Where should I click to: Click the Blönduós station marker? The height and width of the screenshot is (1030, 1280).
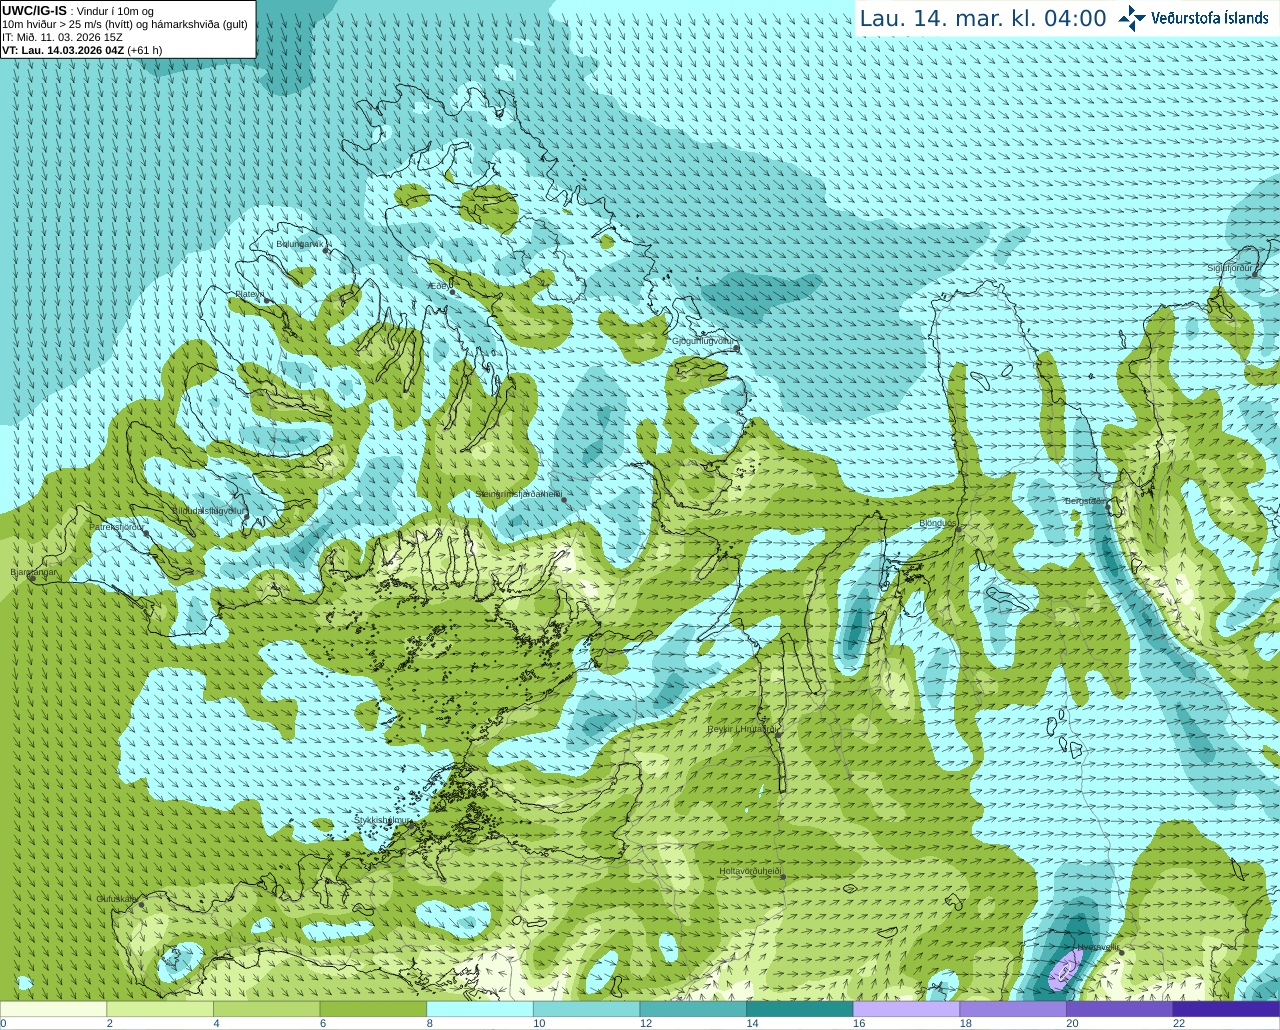[x=958, y=529]
